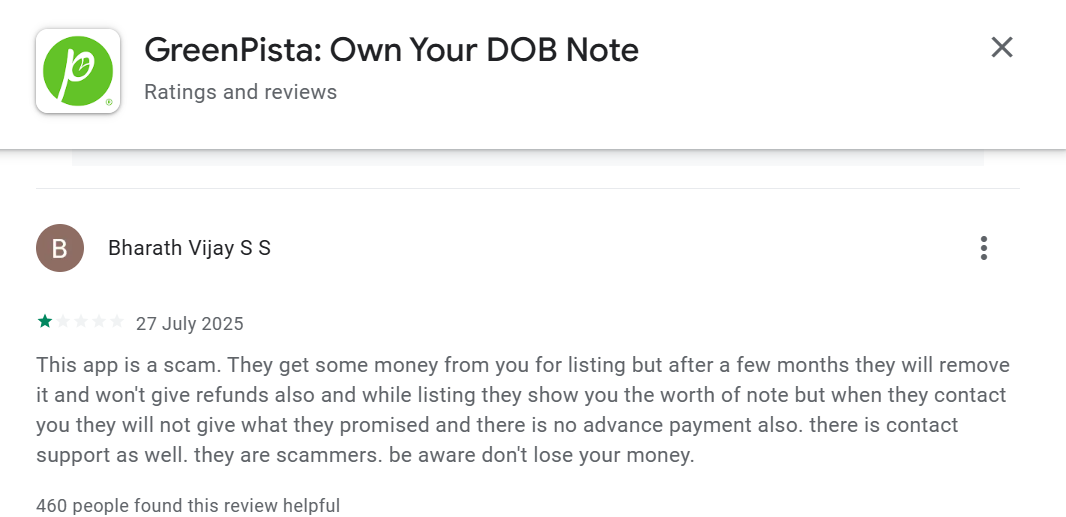This screenshot has width=1066, height=517.
Task: Click the review line starting "support as well"
Action: tap(365, 455)
